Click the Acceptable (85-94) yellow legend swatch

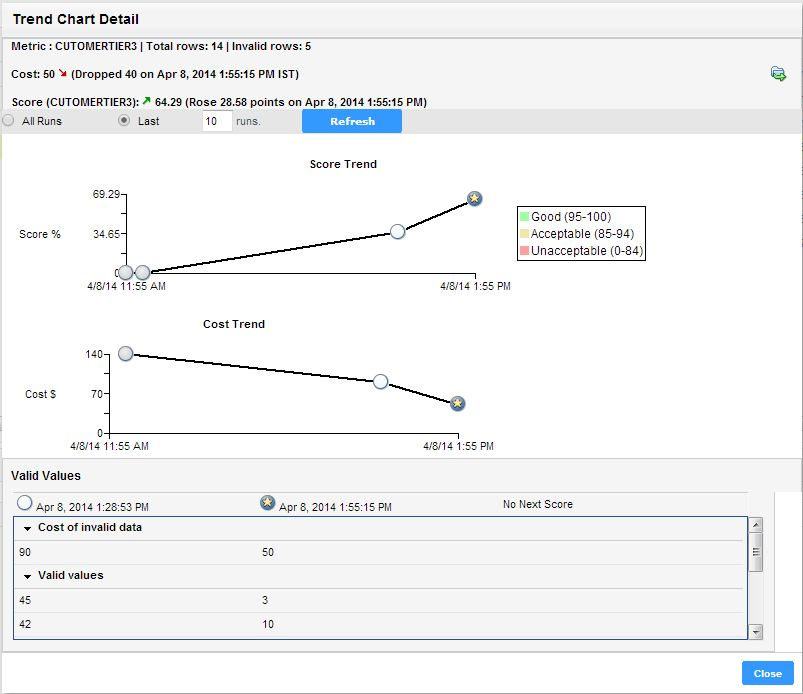(x=523, y=234)
